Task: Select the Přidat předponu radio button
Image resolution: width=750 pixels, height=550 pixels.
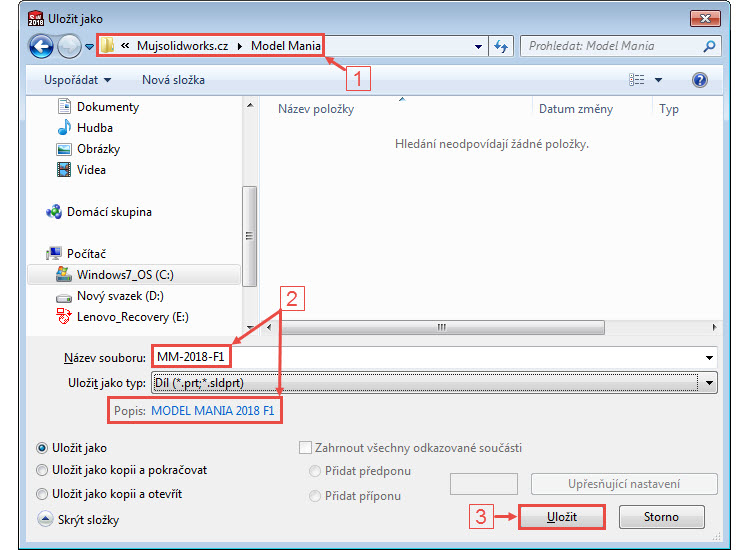Action: 315,471
